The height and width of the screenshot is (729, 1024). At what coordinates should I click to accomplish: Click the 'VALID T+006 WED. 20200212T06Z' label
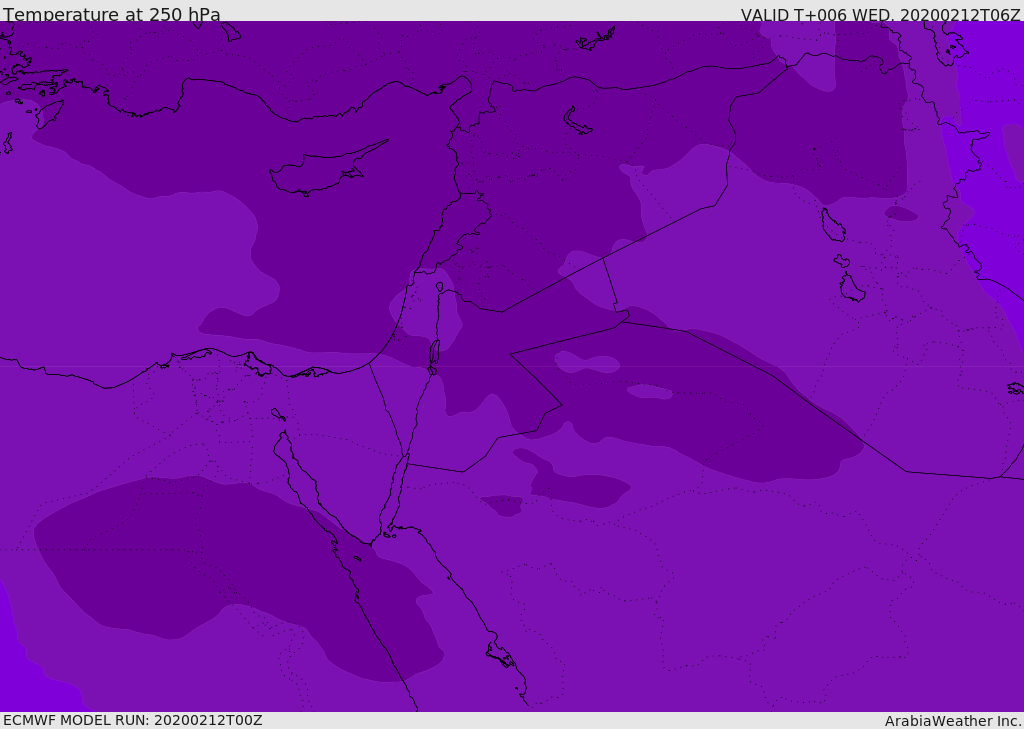click(x=880, y=15)
